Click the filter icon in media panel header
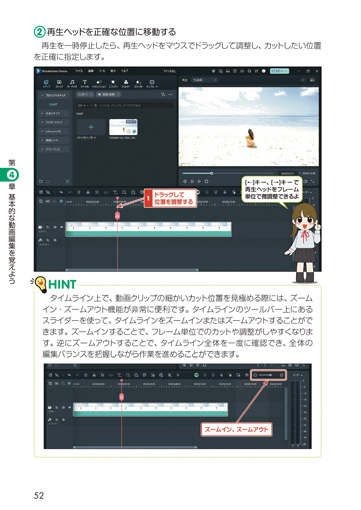 (x=163, y=95)
